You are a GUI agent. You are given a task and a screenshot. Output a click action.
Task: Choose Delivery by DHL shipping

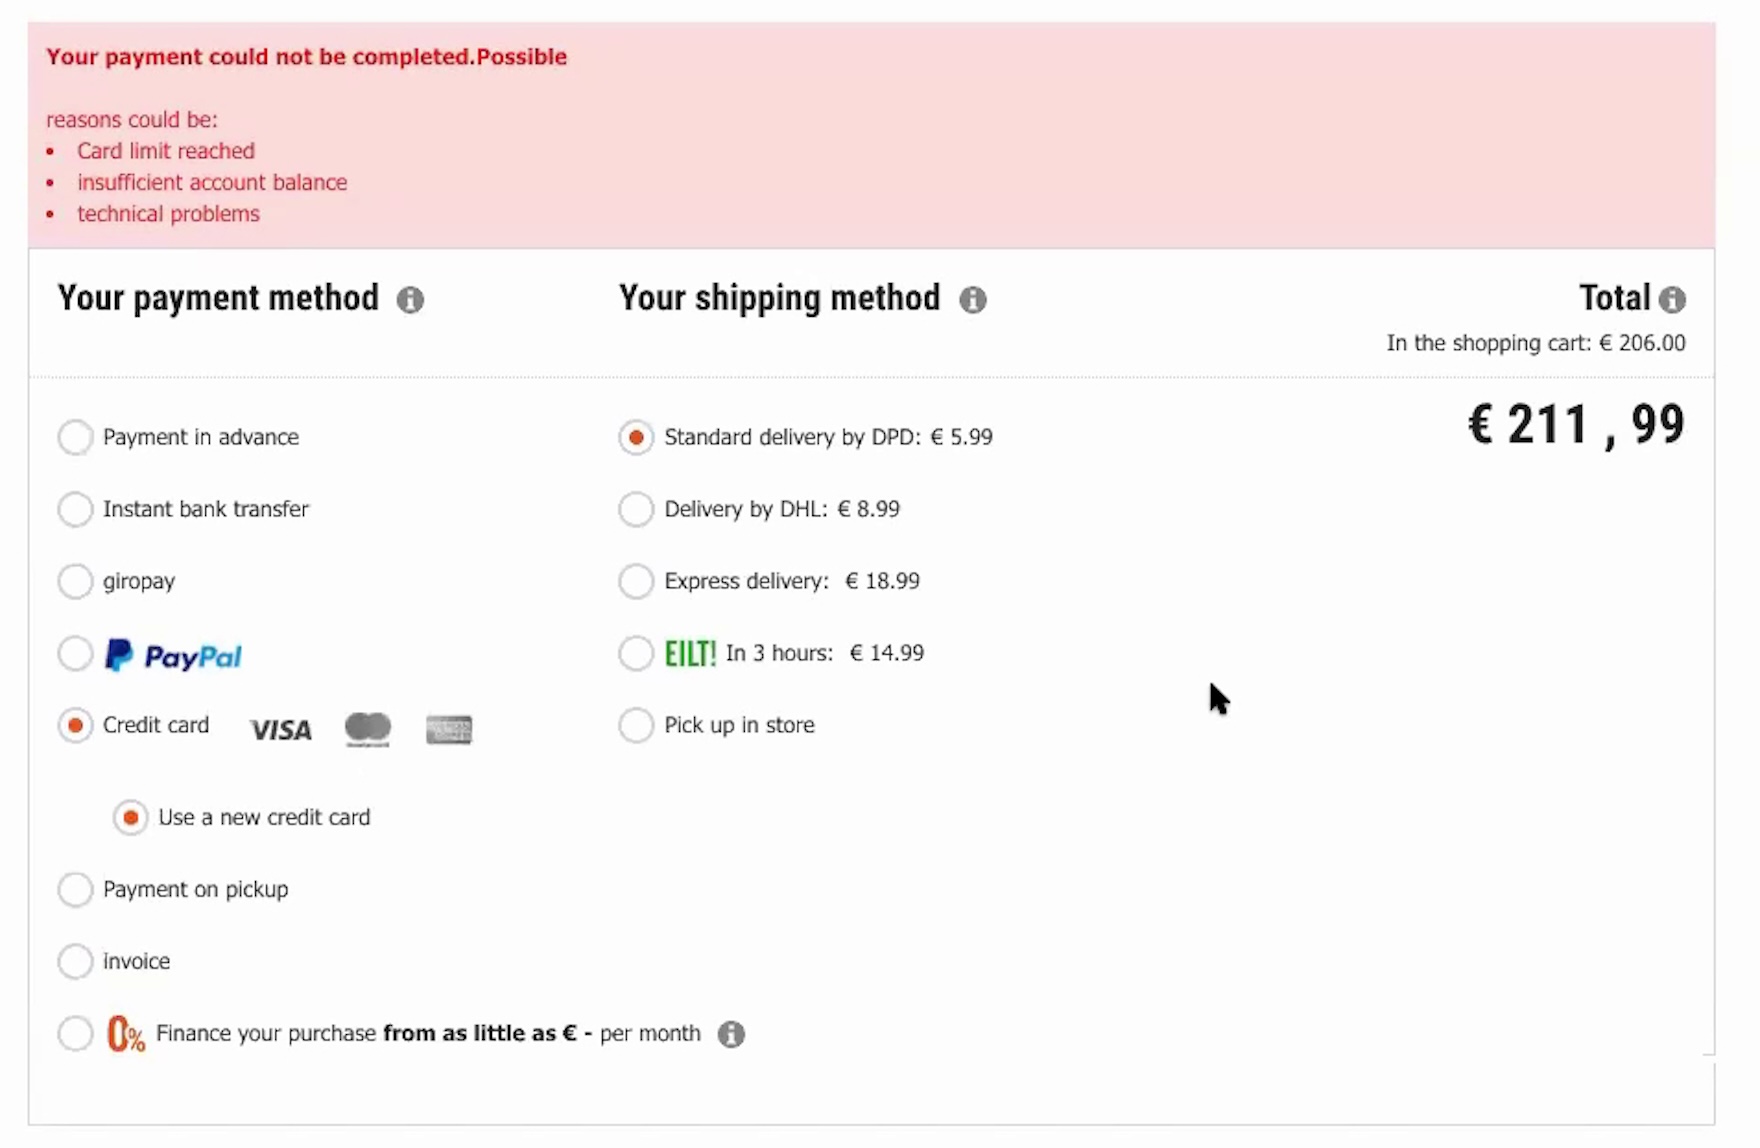tap(636, 509)
